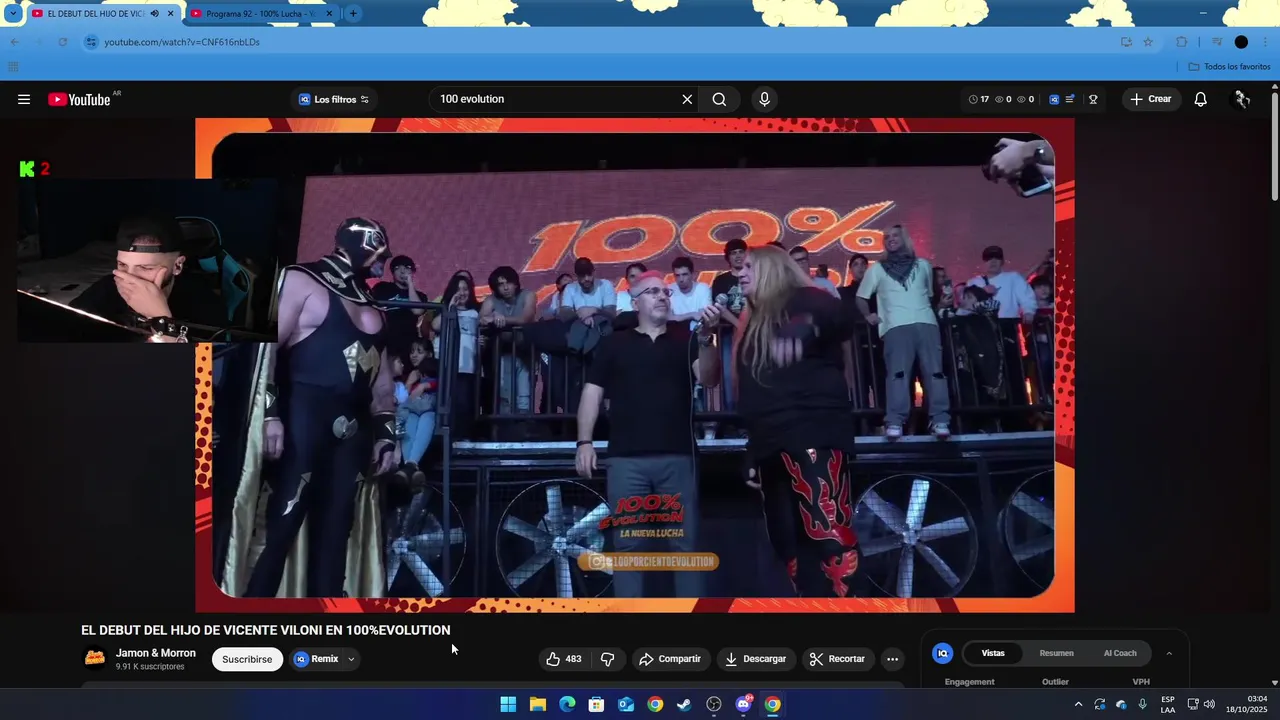Open a new browser tab
This screenshot has width=1280, height=720.
(353, 14)
